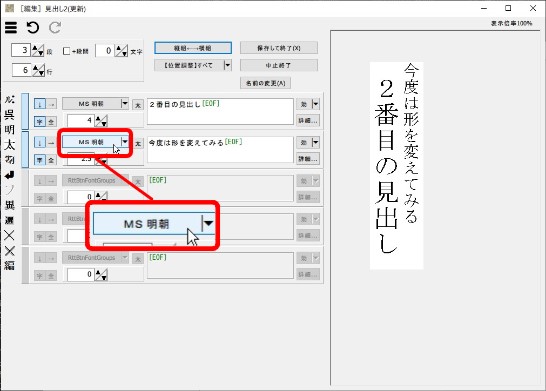Tick the checkbox beside the 段 spinner
546x391 pixels.
67,51
